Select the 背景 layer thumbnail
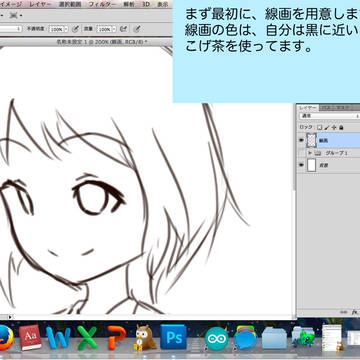Viewport: 360px width, 360px height. [x=311, y=165]
